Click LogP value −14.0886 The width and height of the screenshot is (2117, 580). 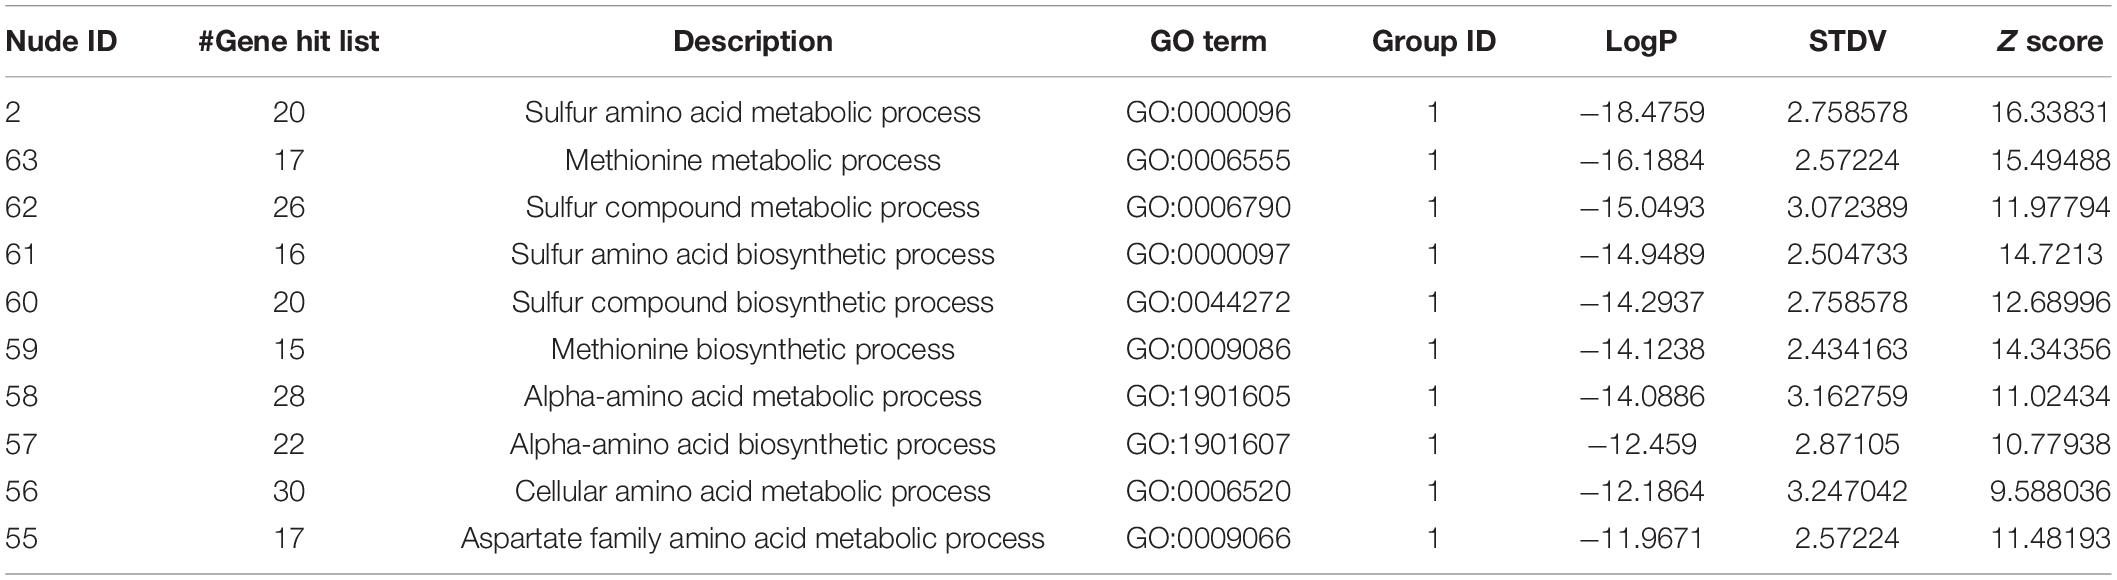pyautogui.click(x=1641, y=397)
